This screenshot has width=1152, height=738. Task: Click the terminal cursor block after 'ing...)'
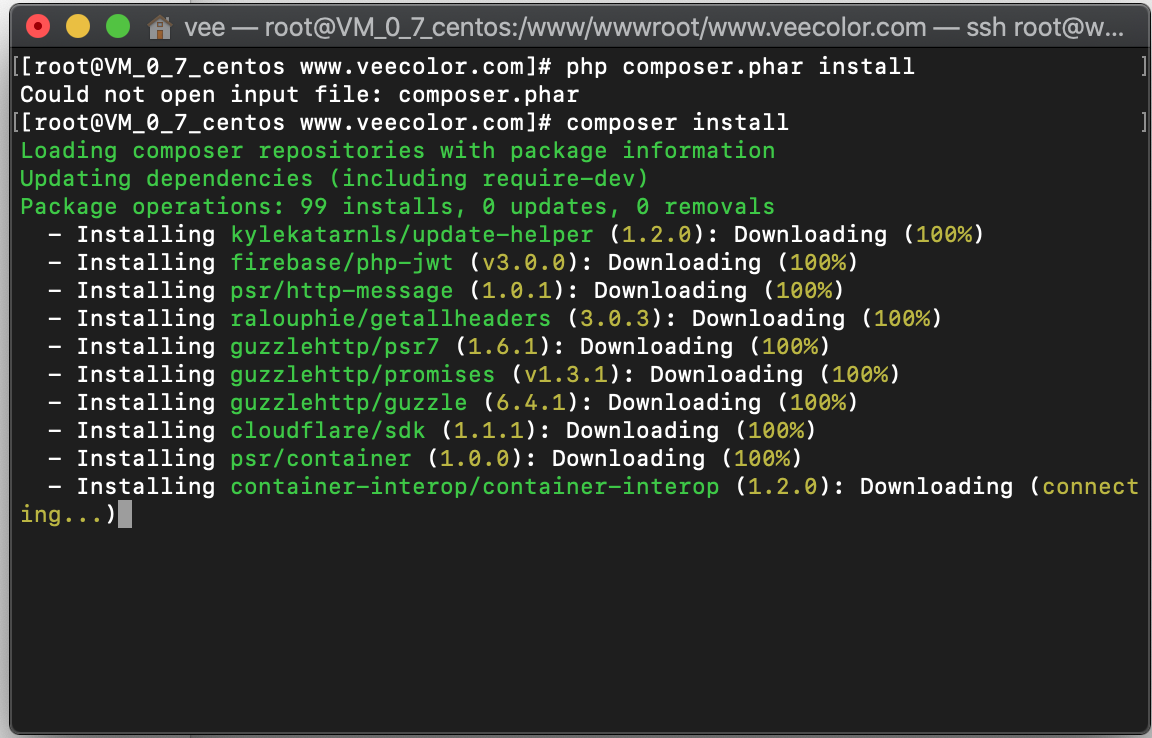pyautogui.click(x=125, y=514)
